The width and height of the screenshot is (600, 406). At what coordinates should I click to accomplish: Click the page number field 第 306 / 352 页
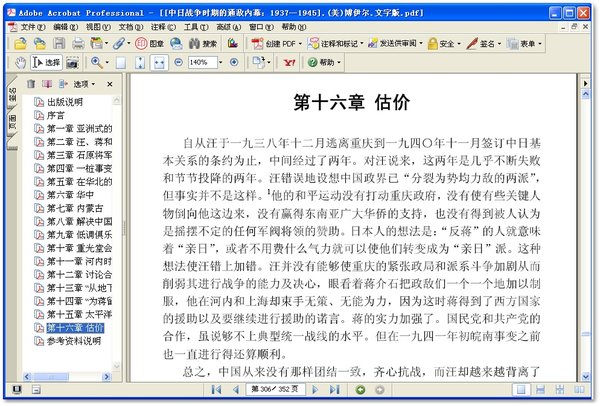(x=275, y=389)
